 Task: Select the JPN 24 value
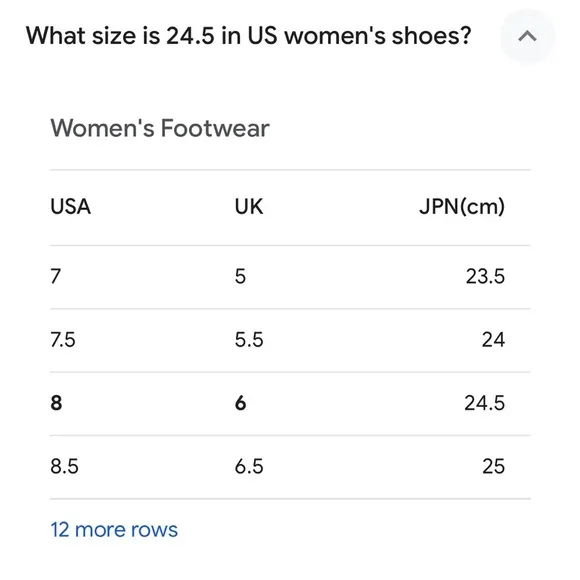pos(493,340)
